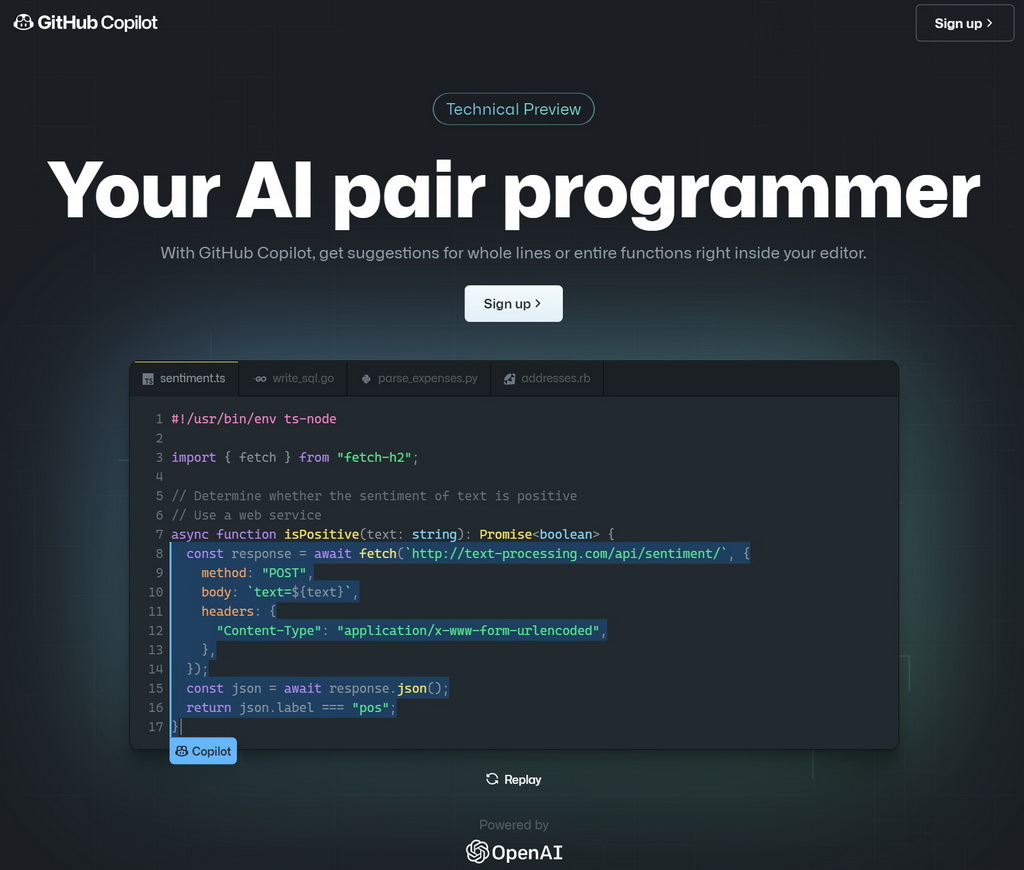The width and height of the screenshot is (1024, 870).
Task: Click the blue Copilot badge below the code
Action: pyautogui.click(x=203, y=751)
